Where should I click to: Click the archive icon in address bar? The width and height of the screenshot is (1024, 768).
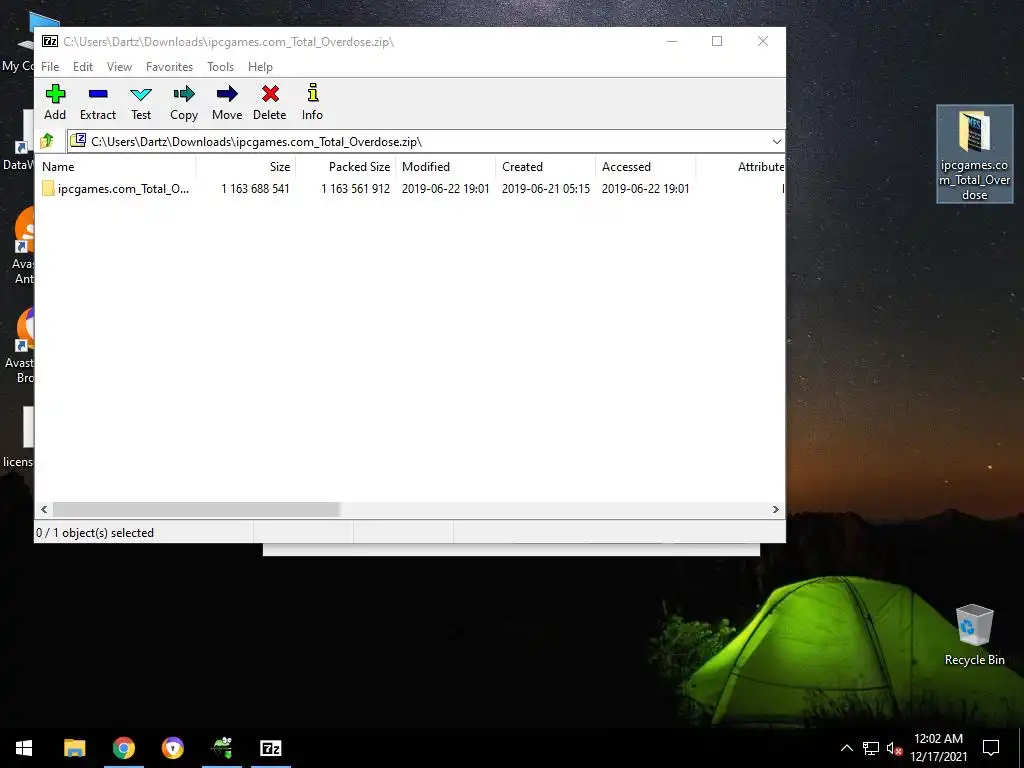[78, 140]
